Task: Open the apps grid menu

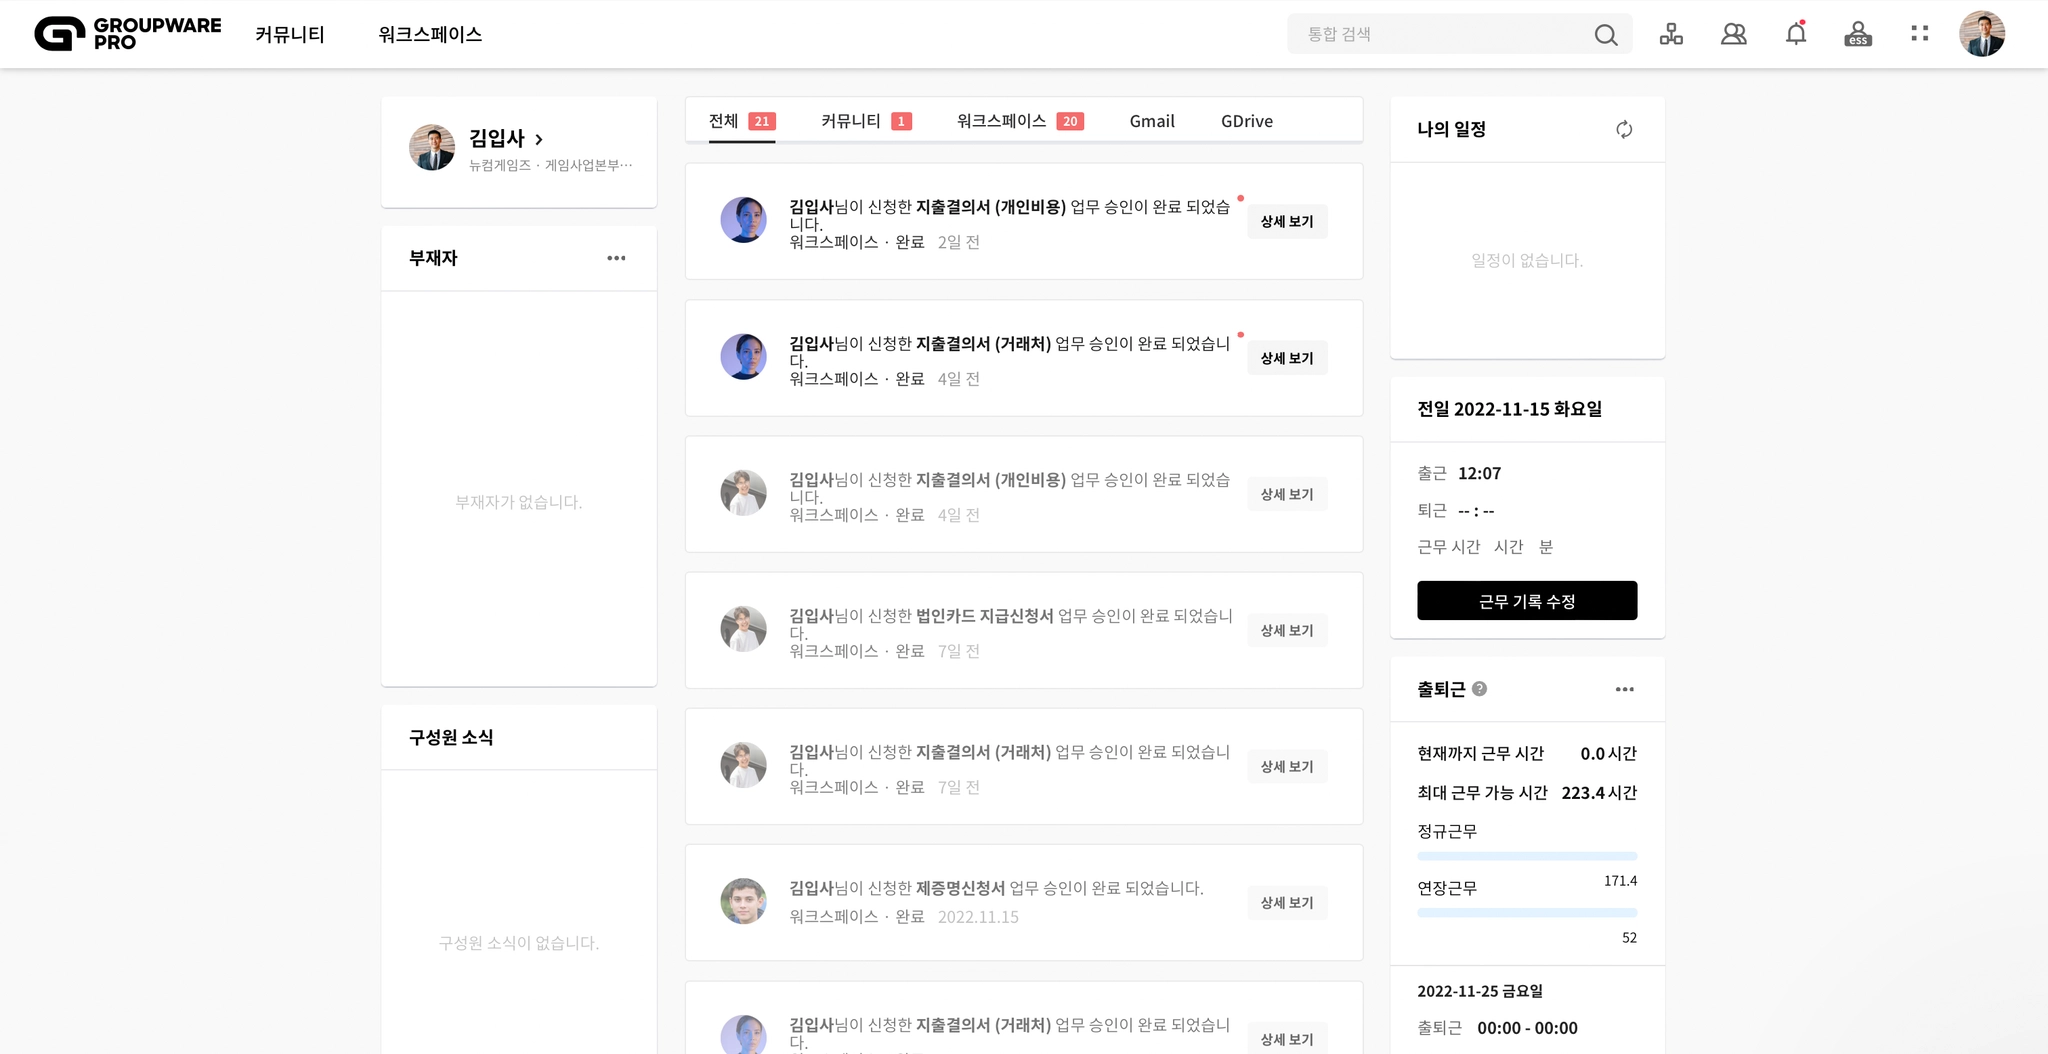Action: coord(1919,34)
